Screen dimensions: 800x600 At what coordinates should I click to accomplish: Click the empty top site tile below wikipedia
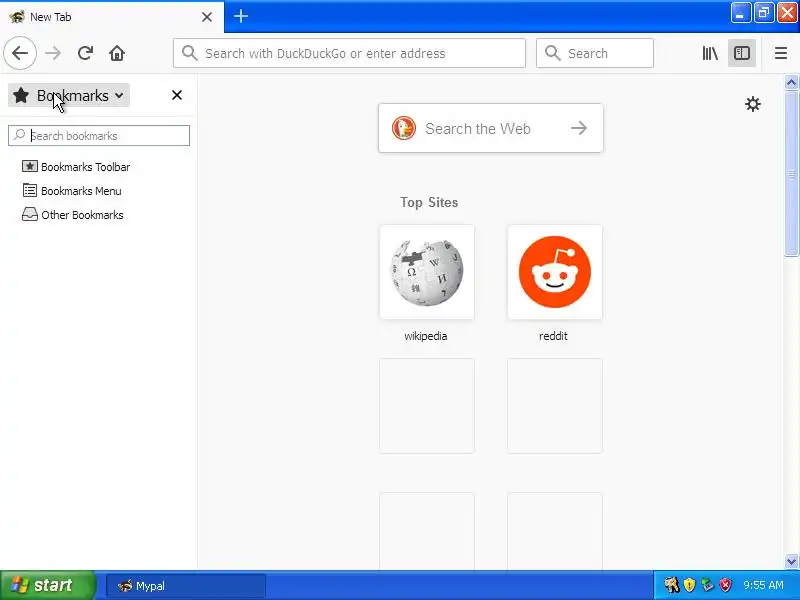coord(427,406)
